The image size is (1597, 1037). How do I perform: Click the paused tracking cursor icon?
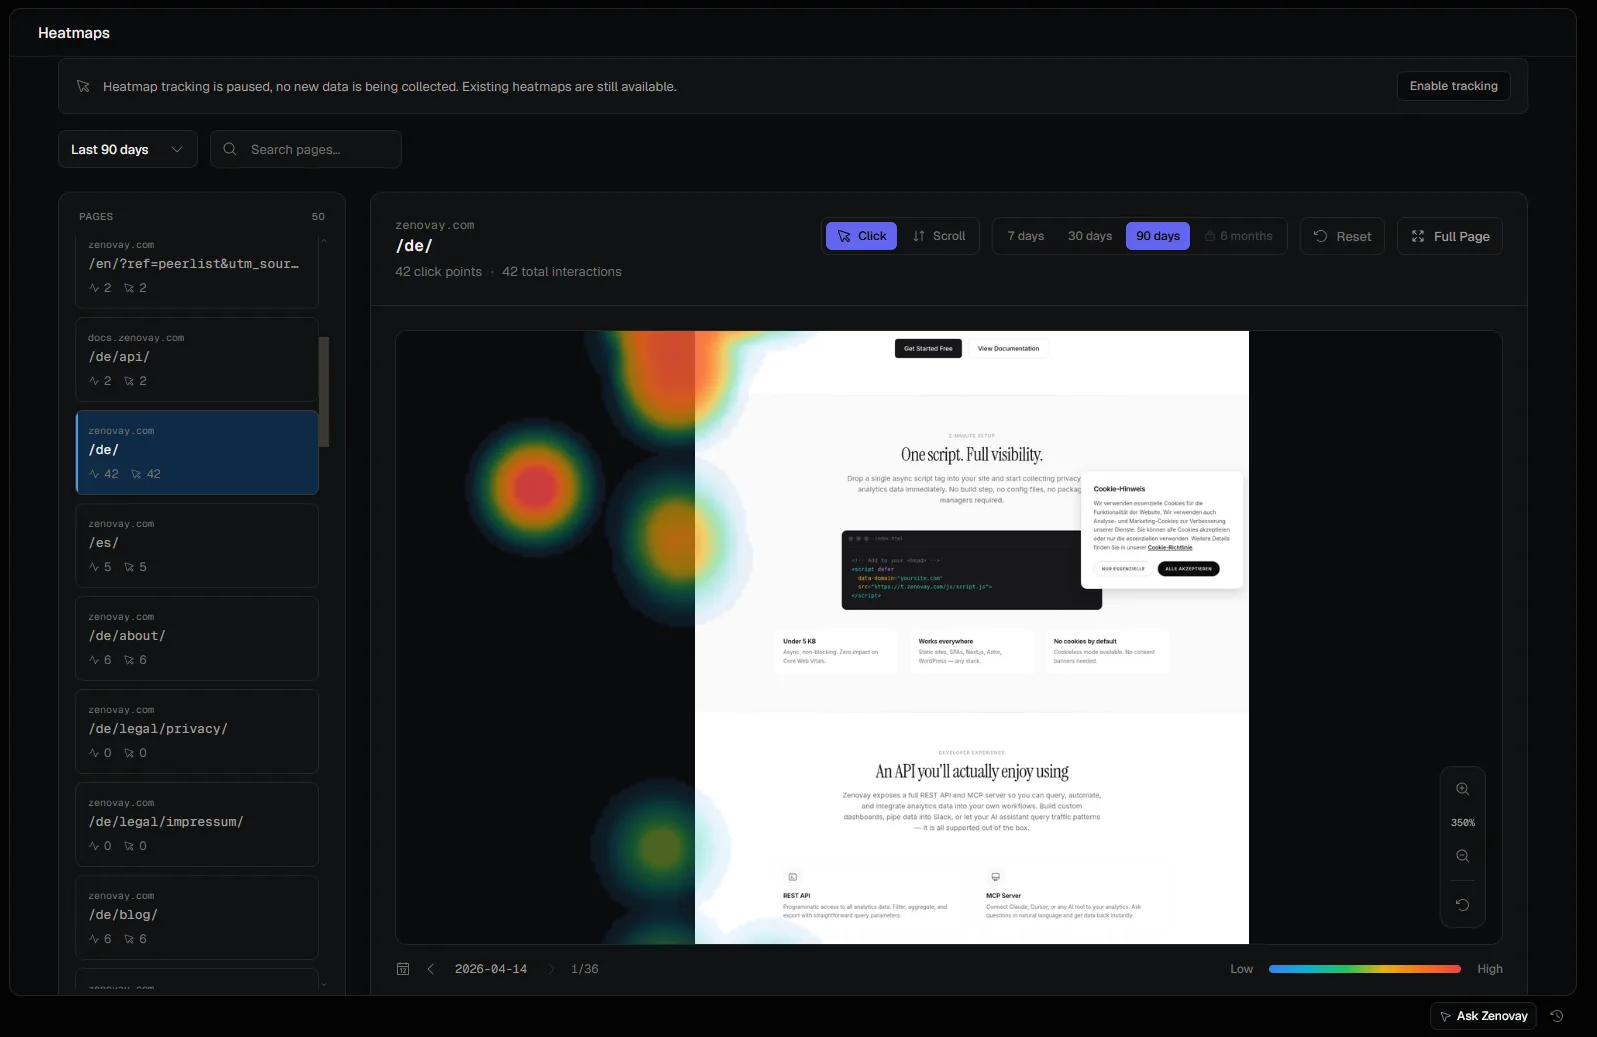click(x=83, y=86)
